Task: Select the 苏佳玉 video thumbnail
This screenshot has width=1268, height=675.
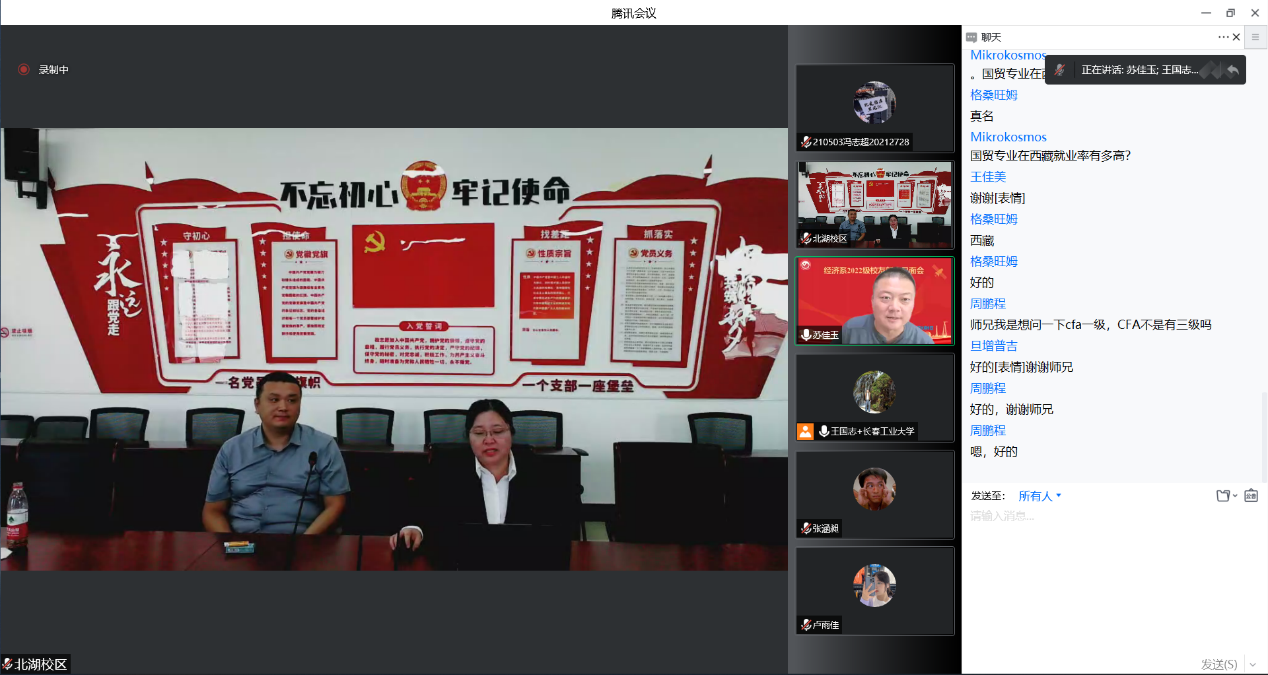Action: tap(875, 300)
